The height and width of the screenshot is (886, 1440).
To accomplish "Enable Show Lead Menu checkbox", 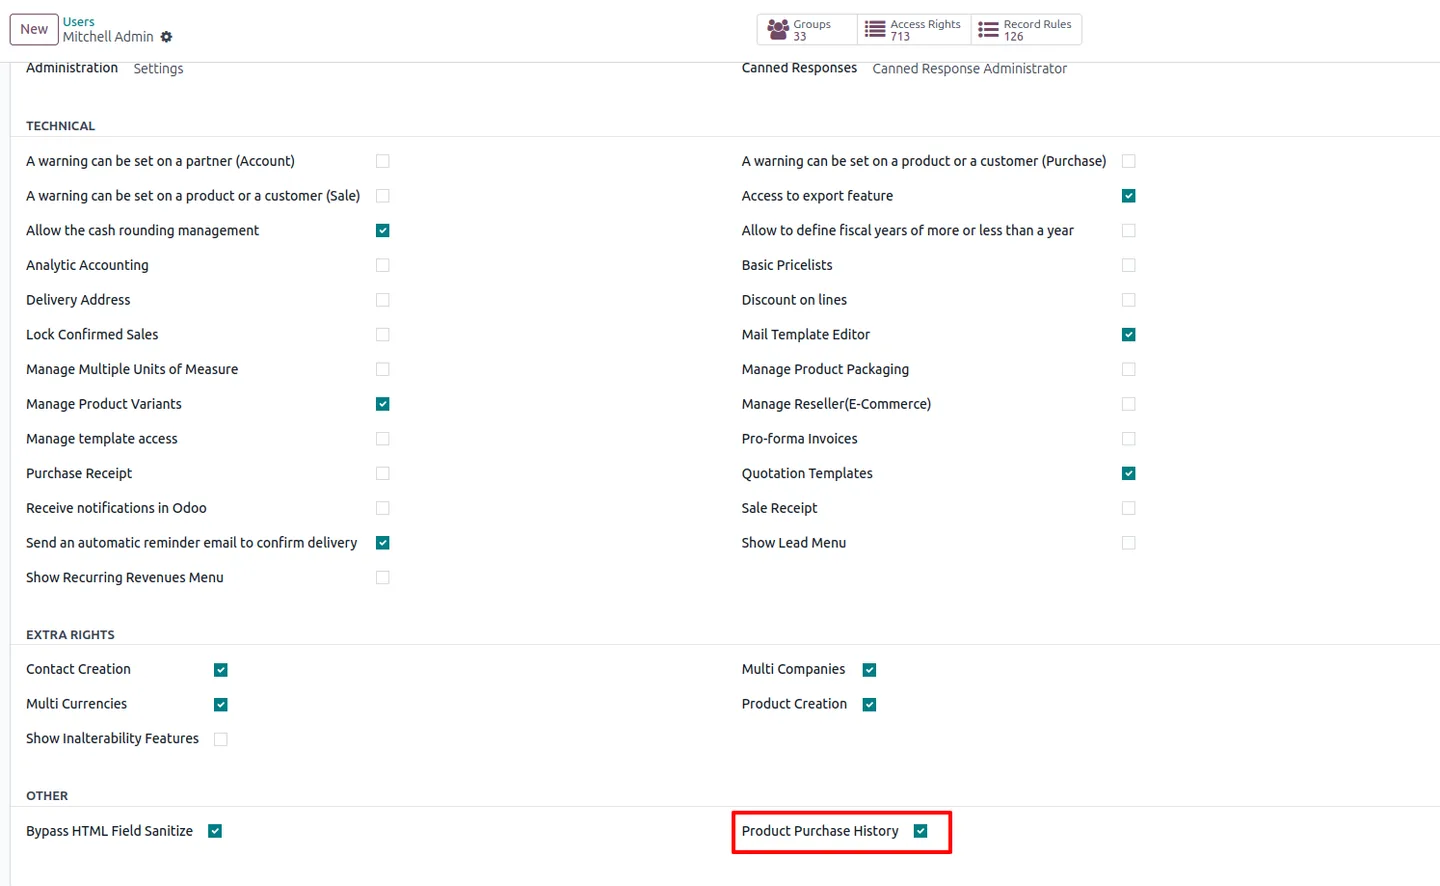I will pyautogui.click(x=1129, y=543).
